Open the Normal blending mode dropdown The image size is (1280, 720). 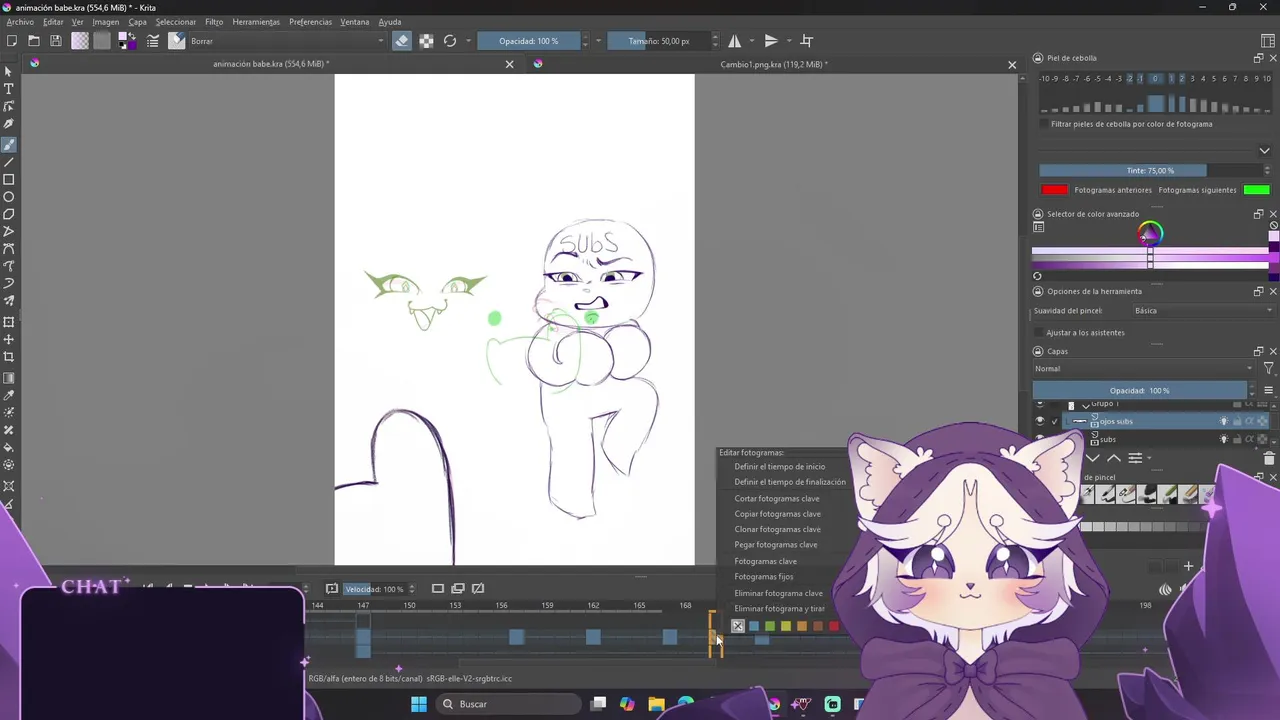point(1142,369)
